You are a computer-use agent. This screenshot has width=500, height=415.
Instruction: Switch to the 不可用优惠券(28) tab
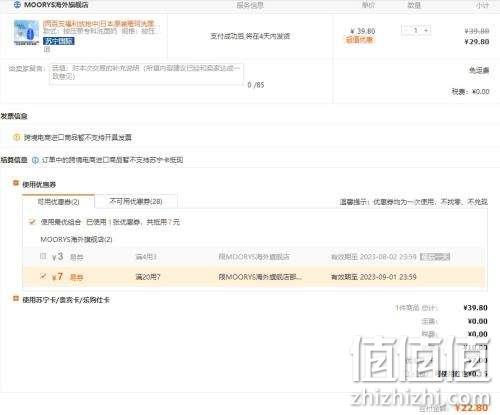136,201
